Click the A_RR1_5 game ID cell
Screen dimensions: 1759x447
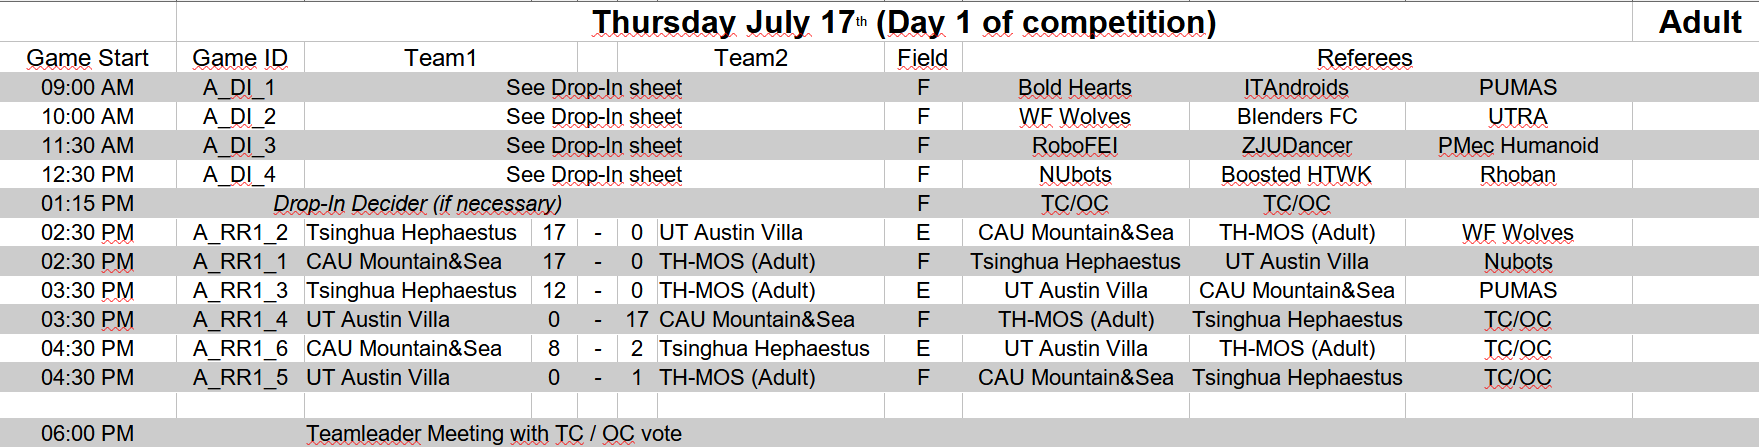coord(240,377)
